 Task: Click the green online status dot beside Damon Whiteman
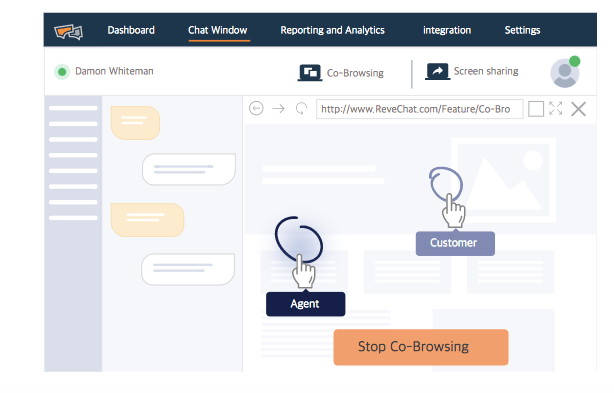pyautogui.click(x=62, y=72)
